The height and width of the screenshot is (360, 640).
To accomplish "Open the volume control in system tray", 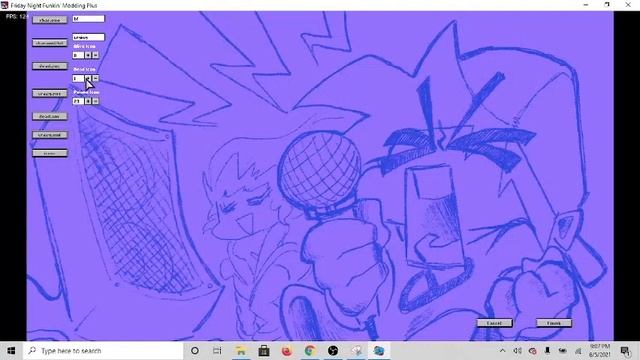I will [x=517, y=351].
